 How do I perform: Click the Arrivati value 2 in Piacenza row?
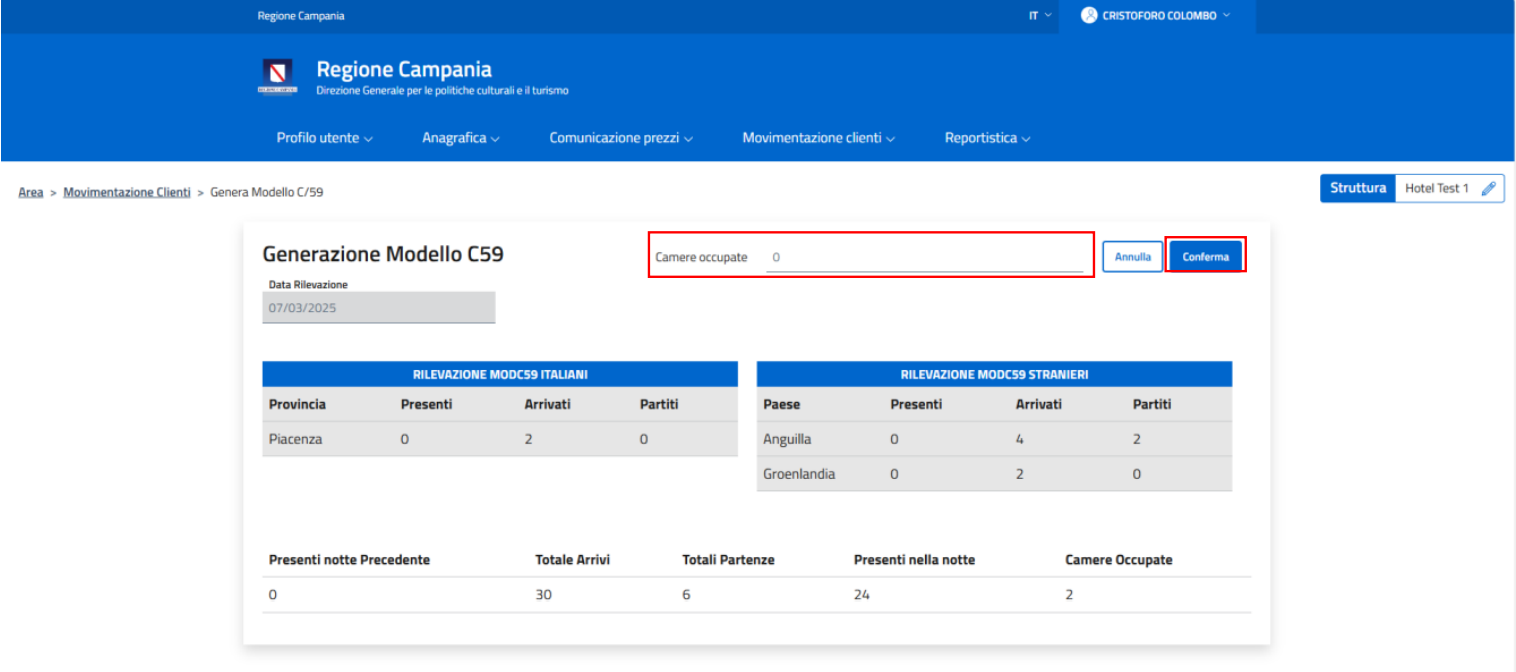528,439
